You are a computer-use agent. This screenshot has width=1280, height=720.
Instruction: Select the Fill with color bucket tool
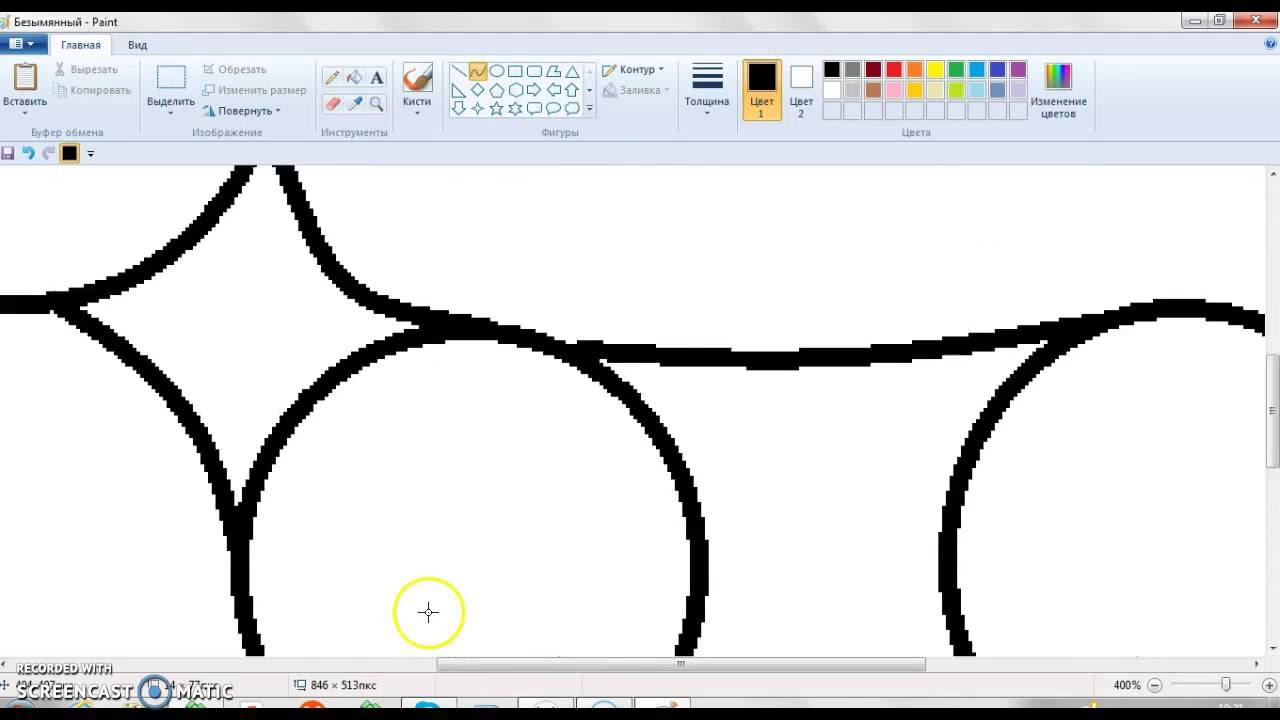click(354, 78)
